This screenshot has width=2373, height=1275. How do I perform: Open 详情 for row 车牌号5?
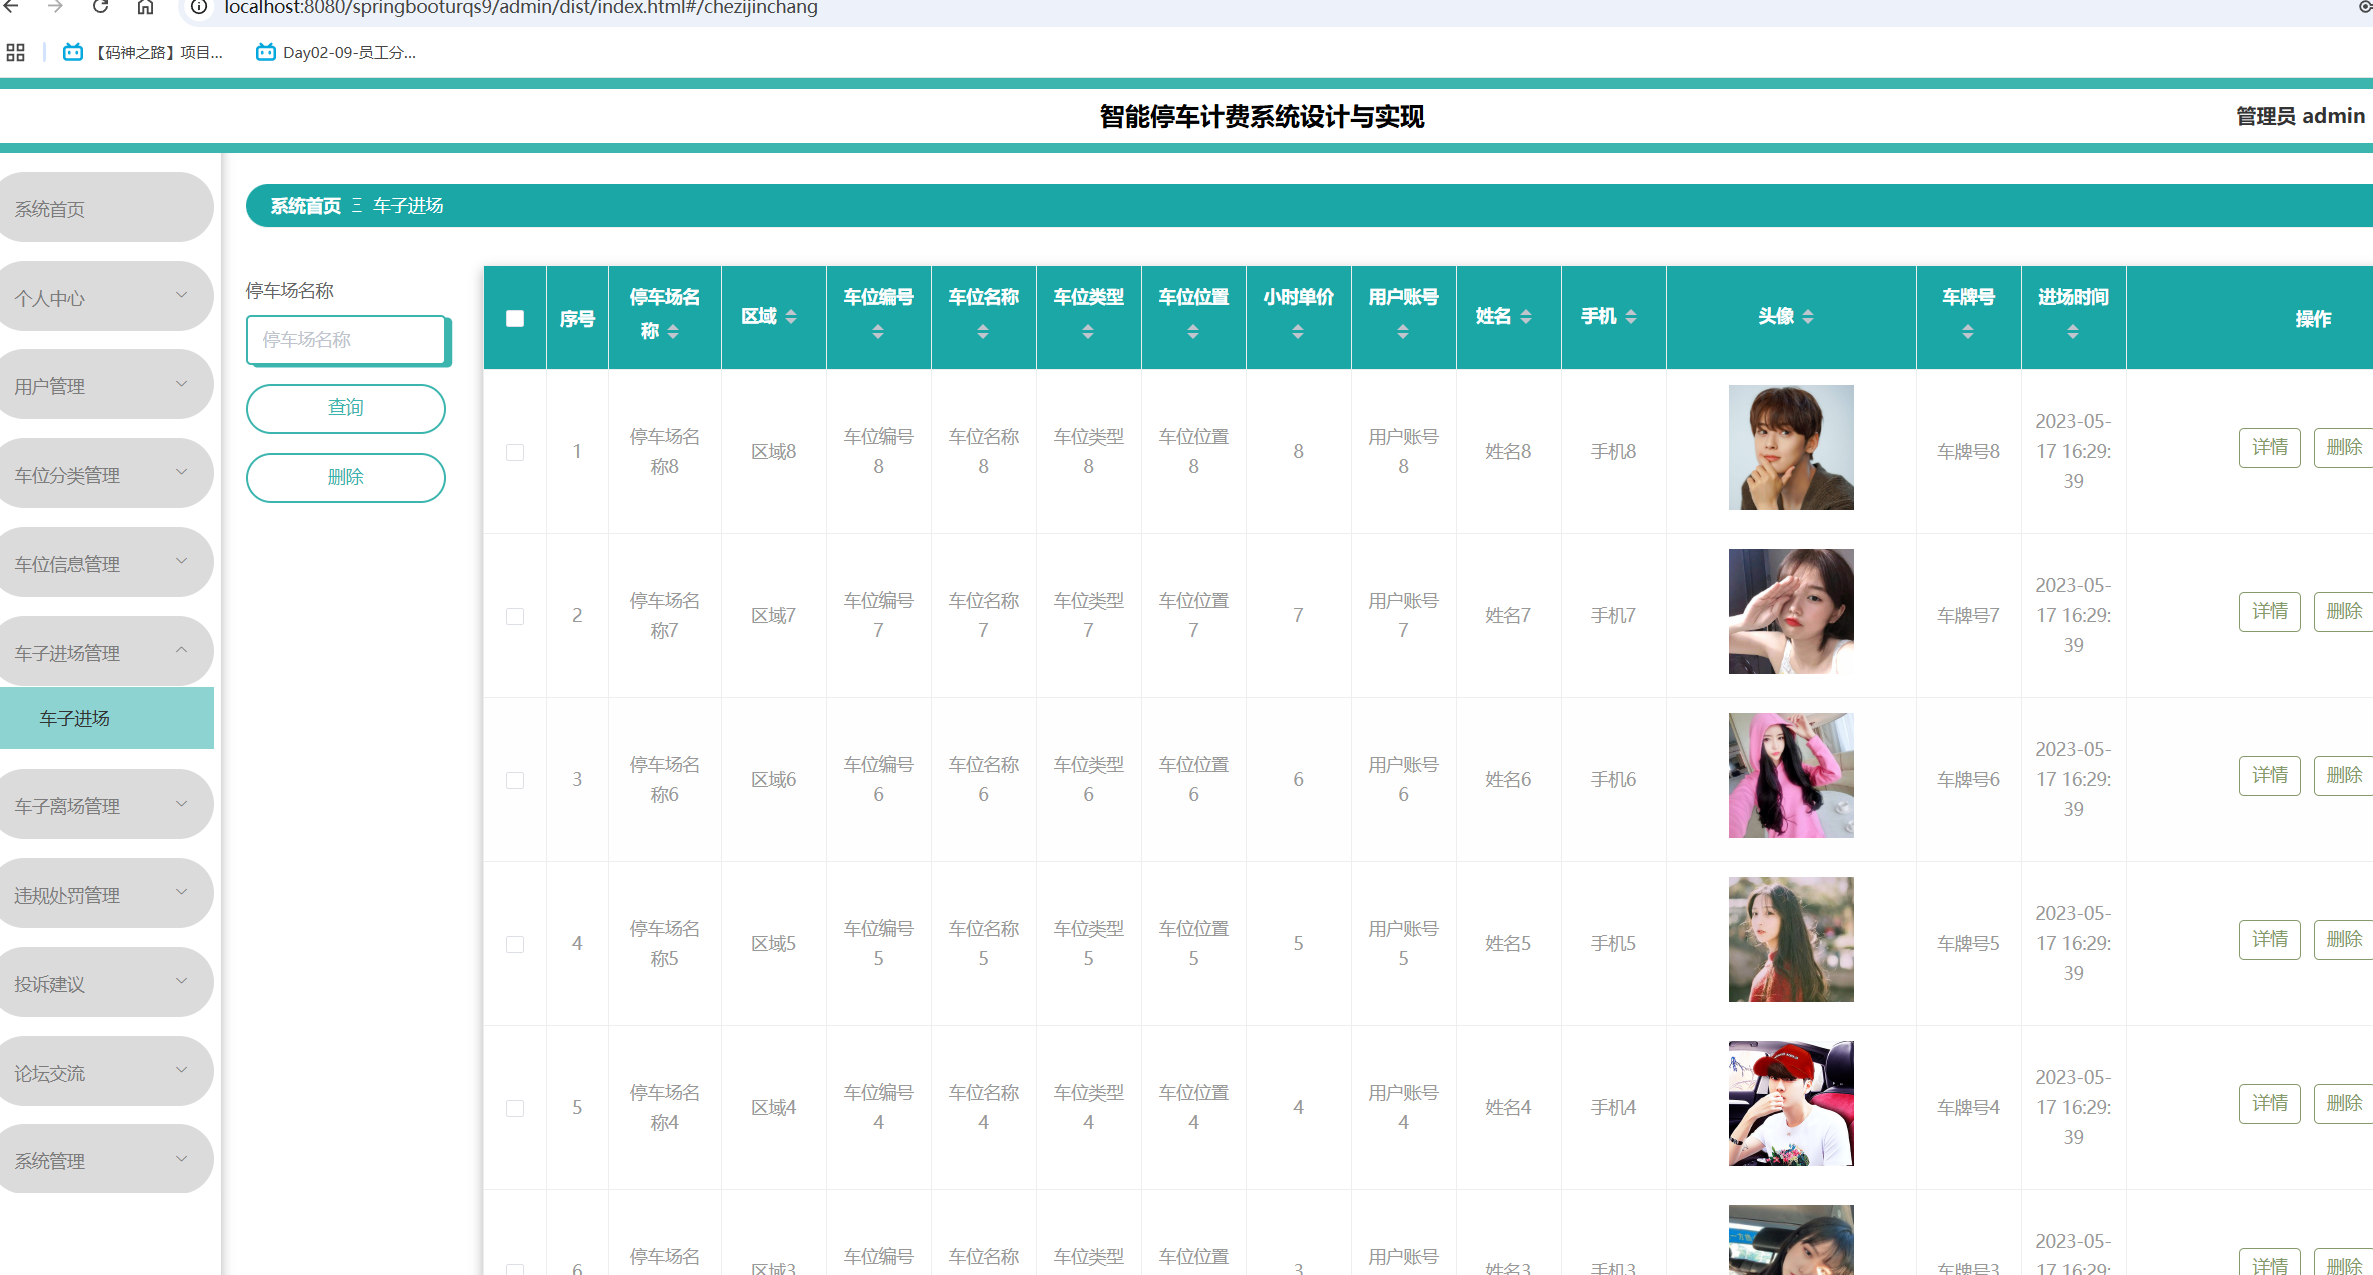pos(2269,939)
